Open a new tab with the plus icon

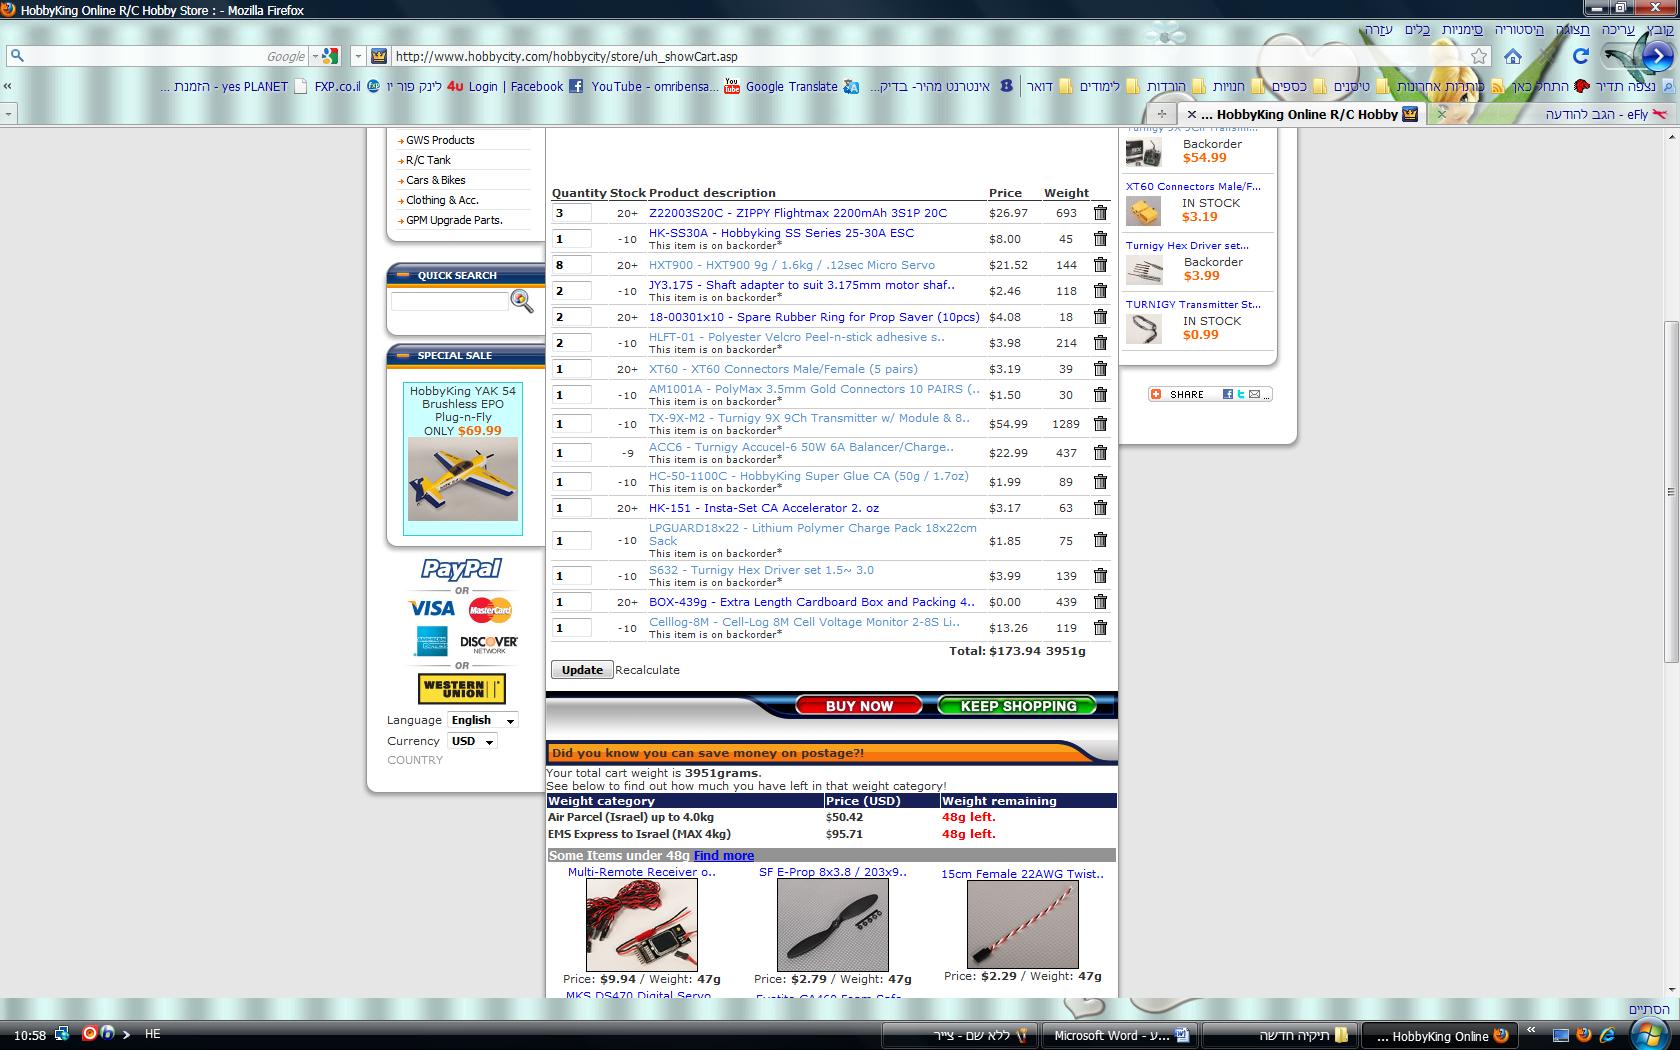[1162, 114]
